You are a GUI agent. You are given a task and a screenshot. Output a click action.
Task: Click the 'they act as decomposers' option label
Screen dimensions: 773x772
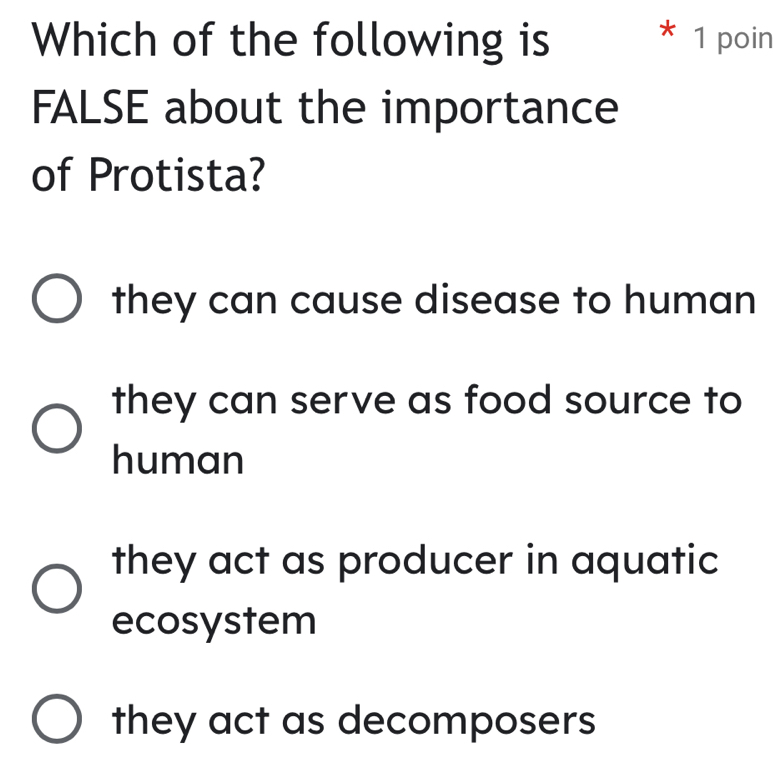tap(354, 720)
